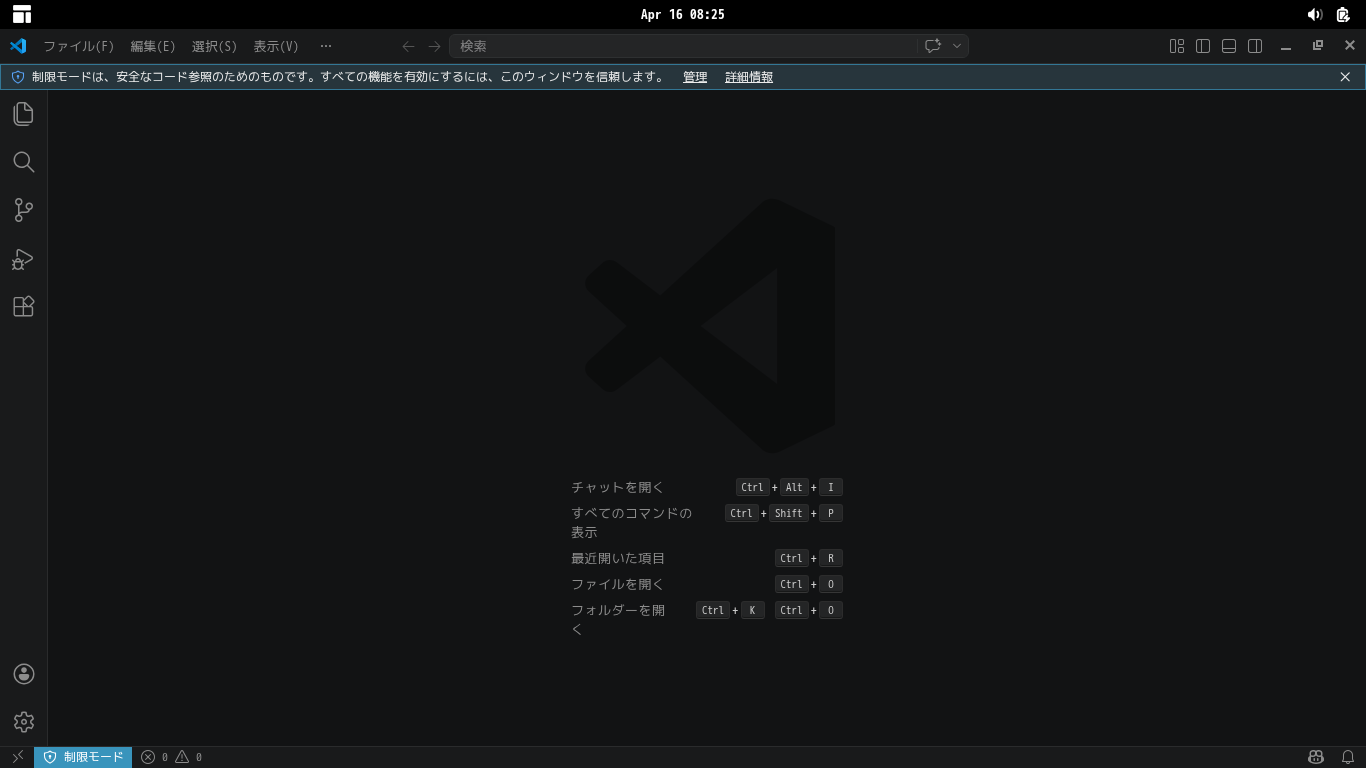The width and height of the screenshot is (1366, 768).
Task: Open the Run and Debug view
Action: (x=23, y=259)
